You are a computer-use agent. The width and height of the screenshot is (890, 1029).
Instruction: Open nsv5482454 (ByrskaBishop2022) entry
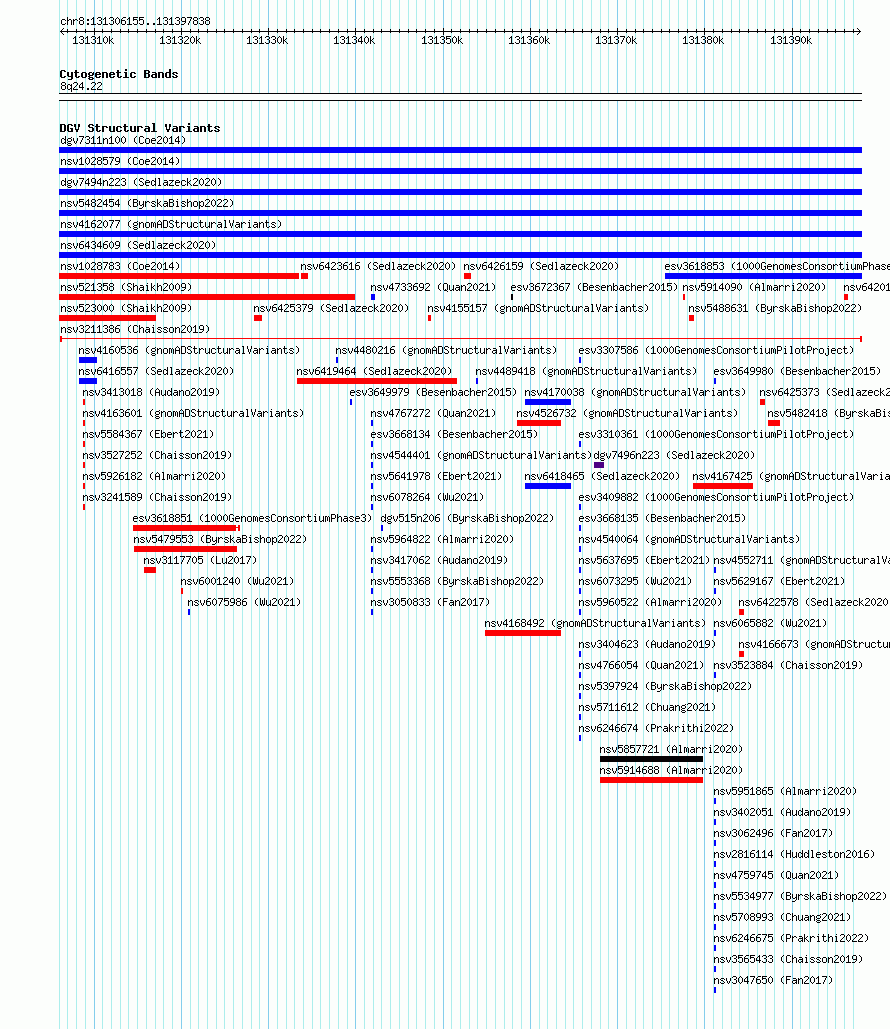tap(147, 203)
